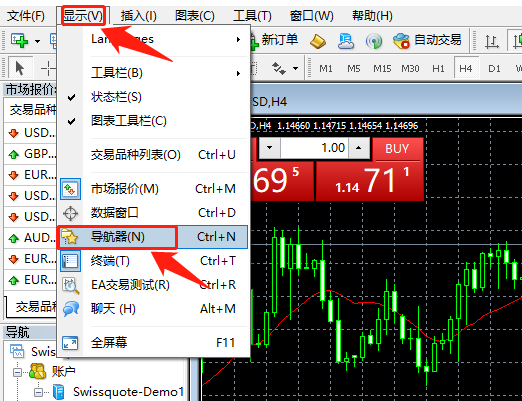This screenshot has height=401, width=522.
Task: Open the 图表(C) menu
Action: pos(195,16)
